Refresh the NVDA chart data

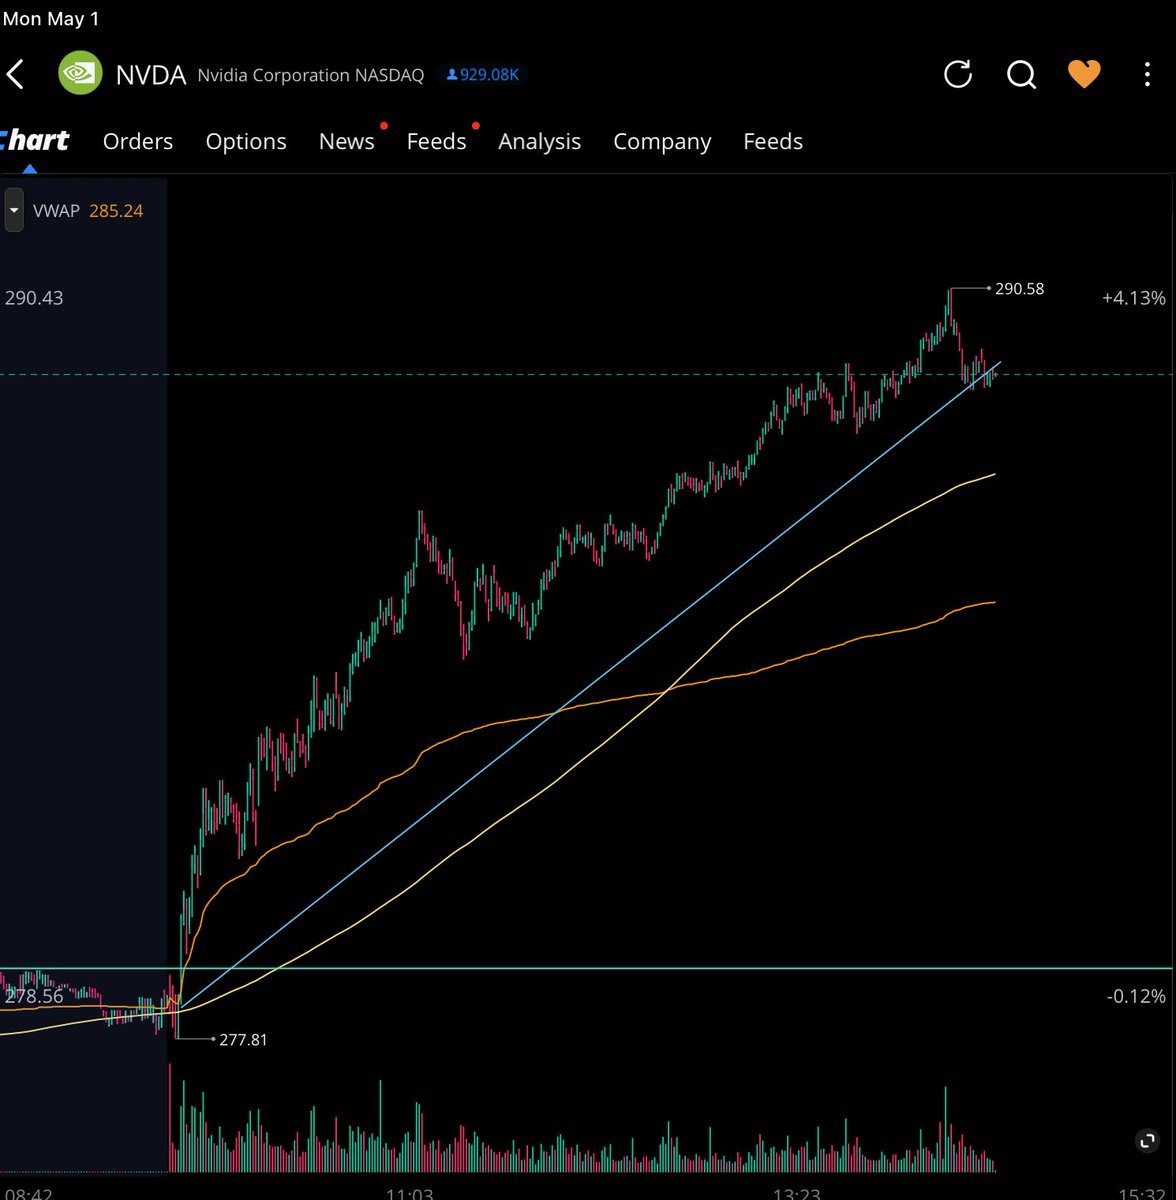pyautogui.click(x=958, y=74)
